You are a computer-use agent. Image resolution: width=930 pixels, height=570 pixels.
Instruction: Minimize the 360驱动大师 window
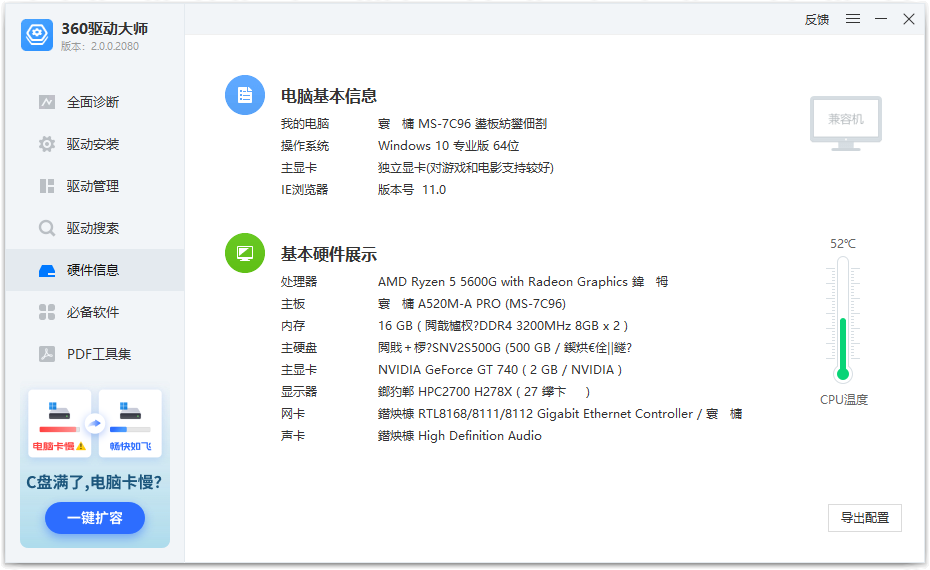881,19
